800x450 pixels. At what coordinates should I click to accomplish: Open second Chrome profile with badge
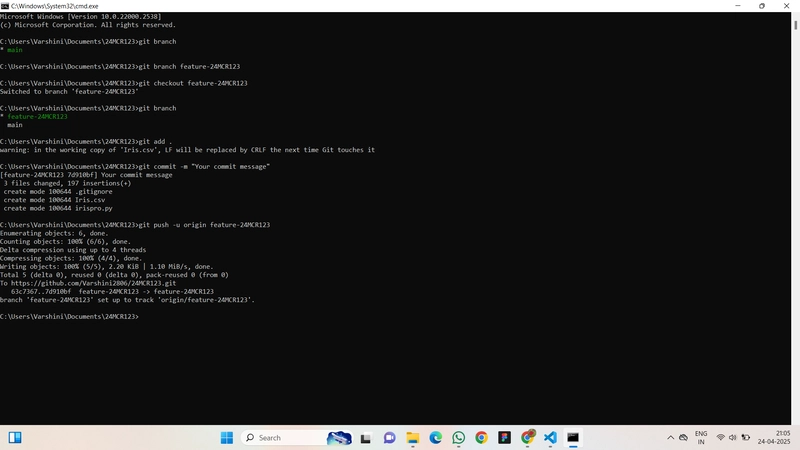coord(528,437)
